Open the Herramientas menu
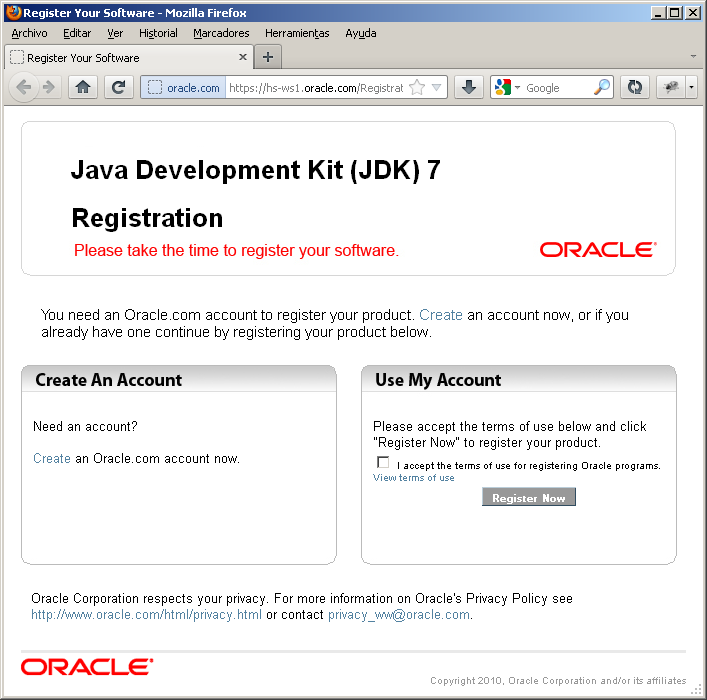Viewport: 707px width, 700px height. (x=297, y=33)
